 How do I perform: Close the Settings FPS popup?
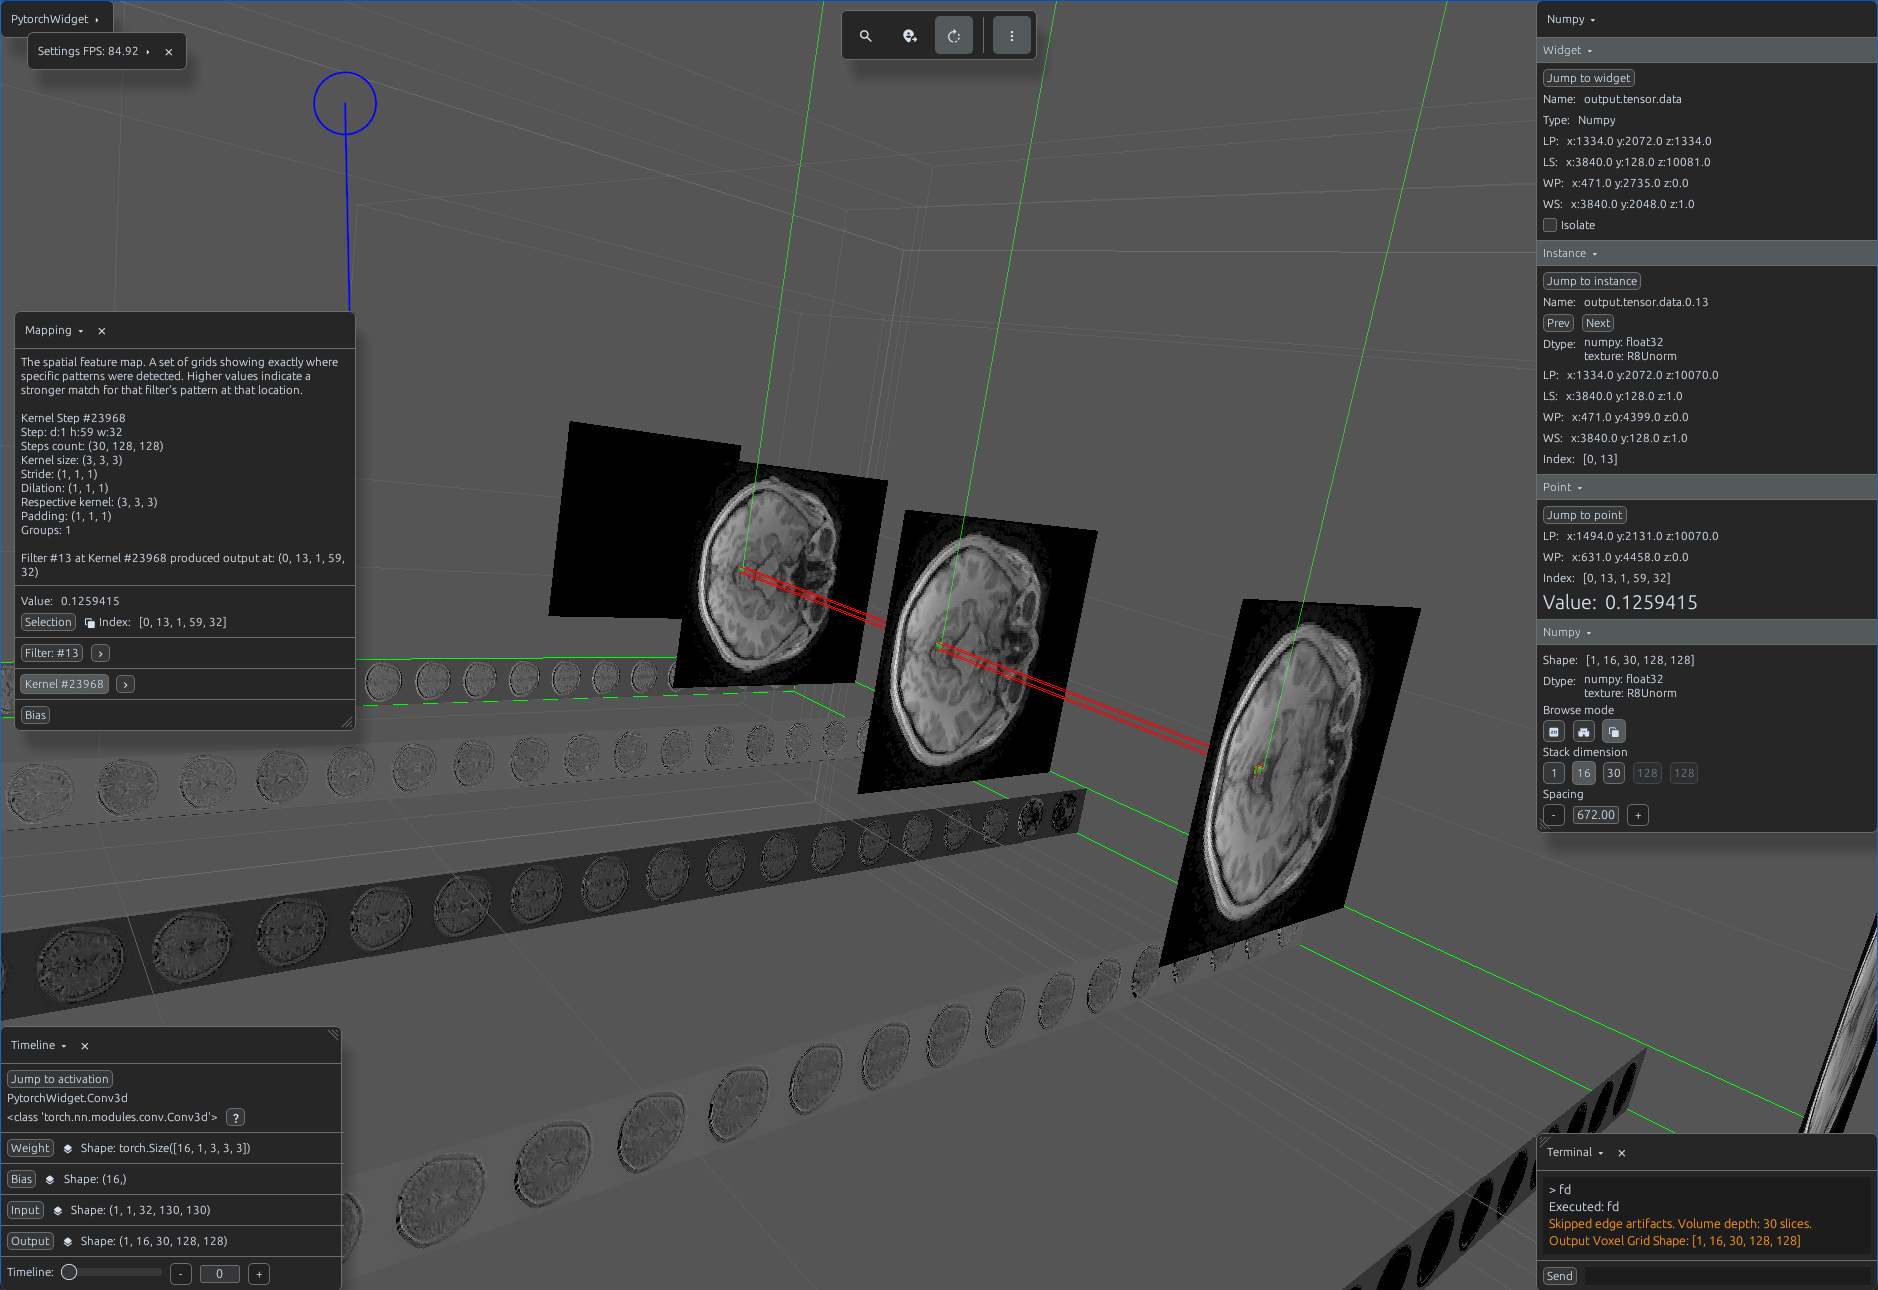169,52
